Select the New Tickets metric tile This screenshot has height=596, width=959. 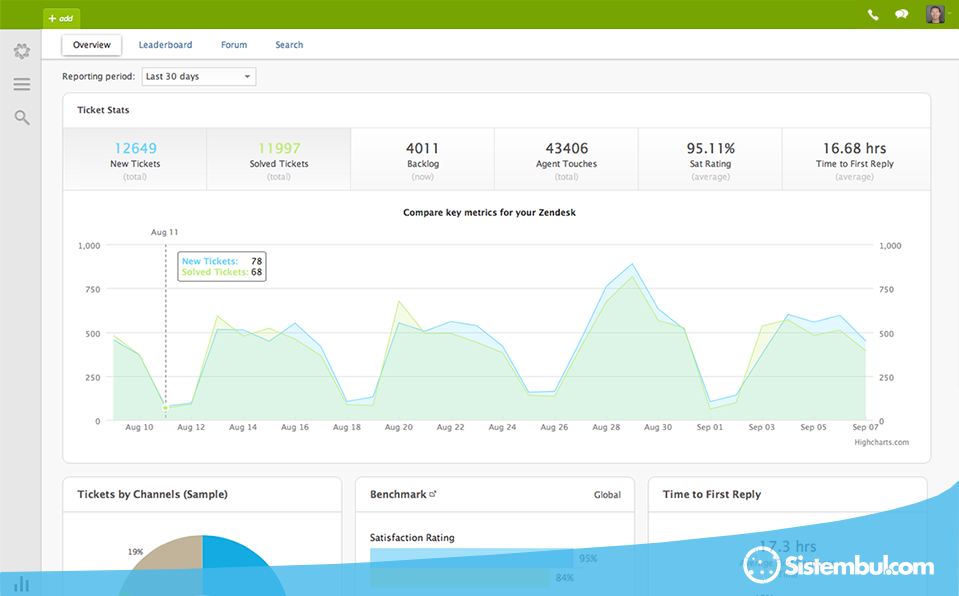[135, 160]
